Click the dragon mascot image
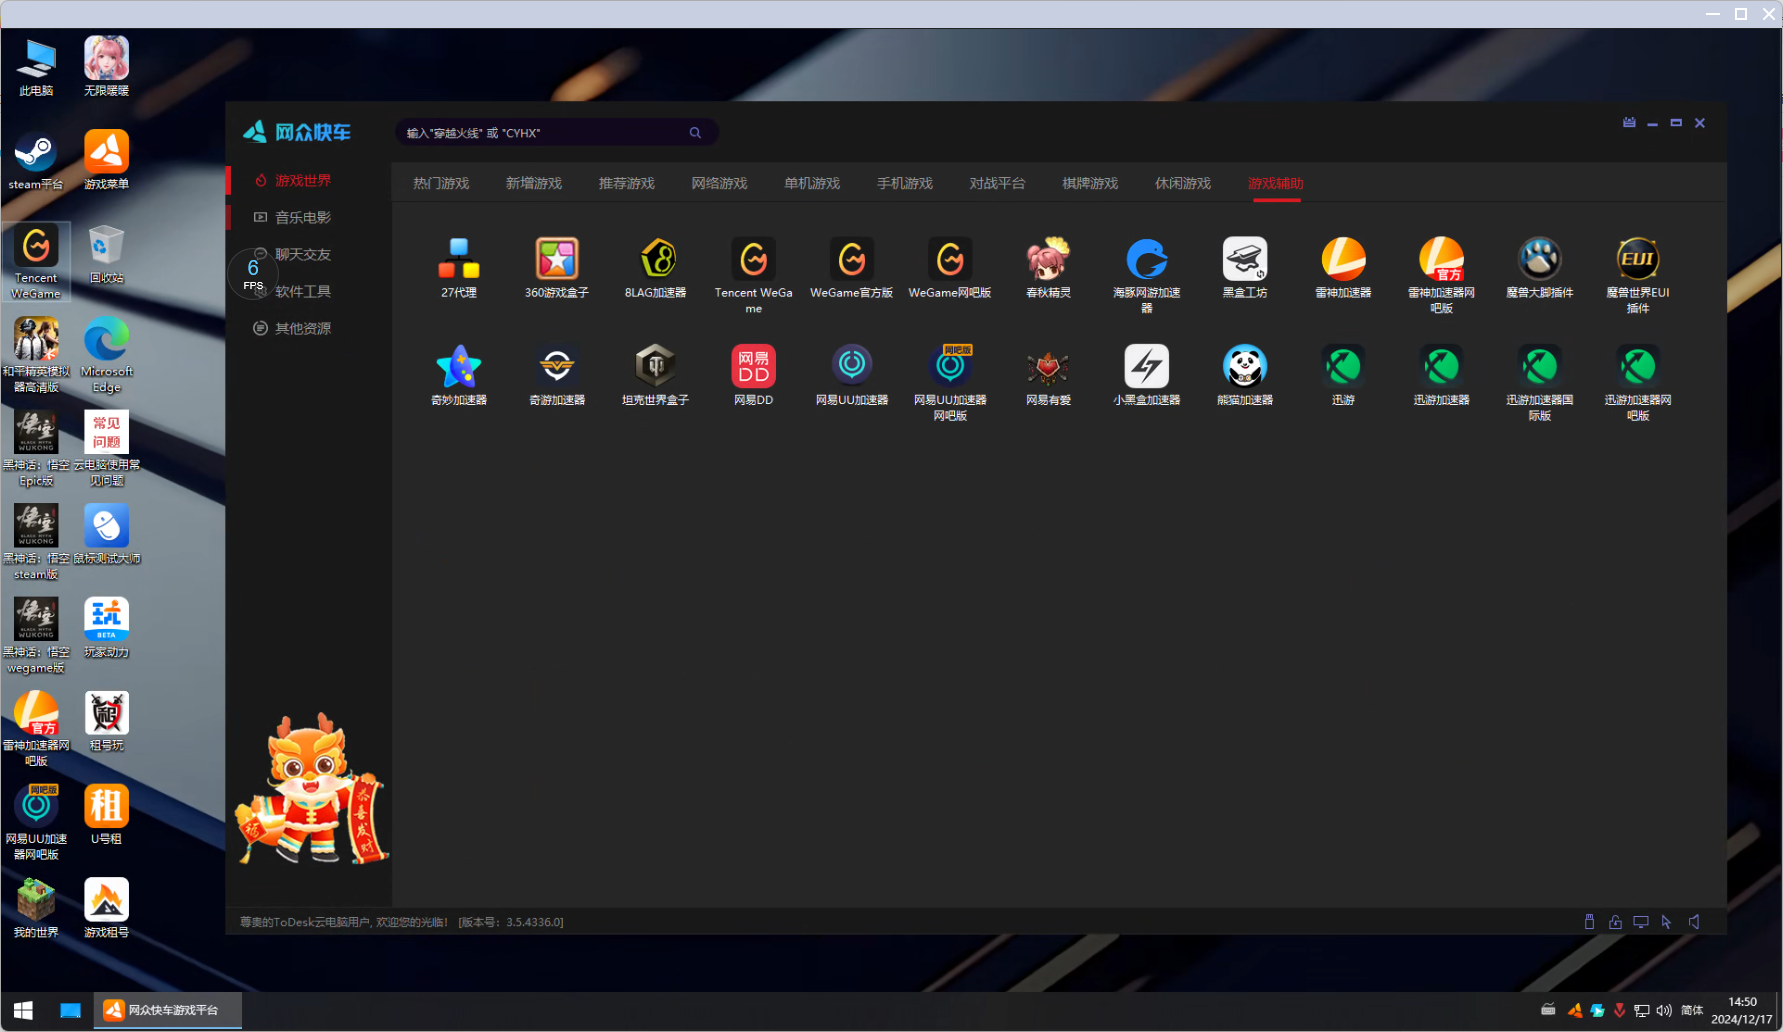The height and width of the screenshot is (1032, 1783). (x=310, y=789)
